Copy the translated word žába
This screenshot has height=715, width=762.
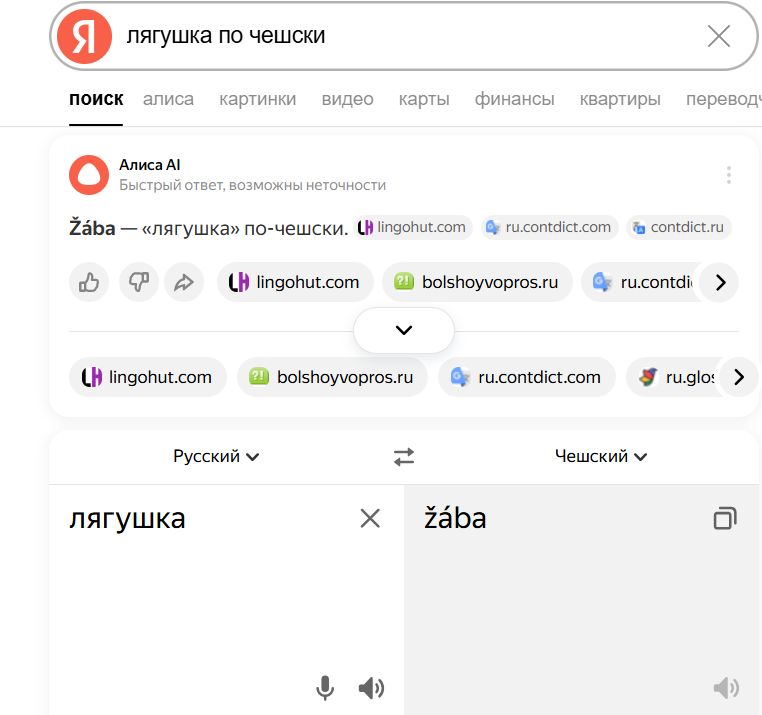[724, 518]
